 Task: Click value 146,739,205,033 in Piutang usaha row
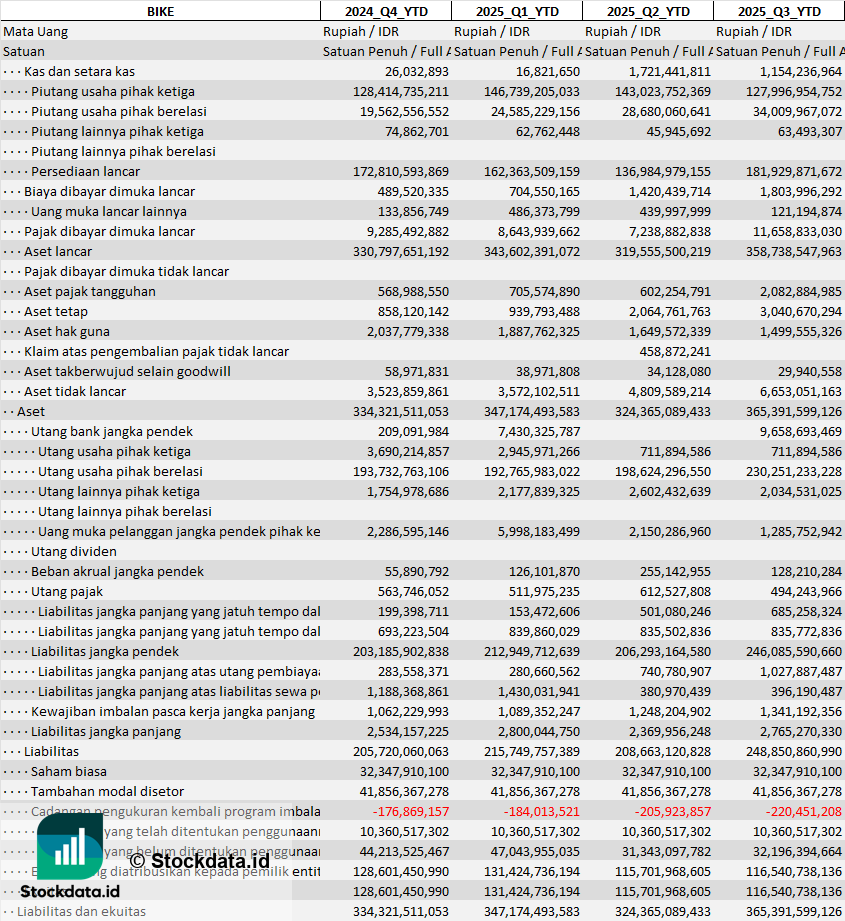coord(531,92)
